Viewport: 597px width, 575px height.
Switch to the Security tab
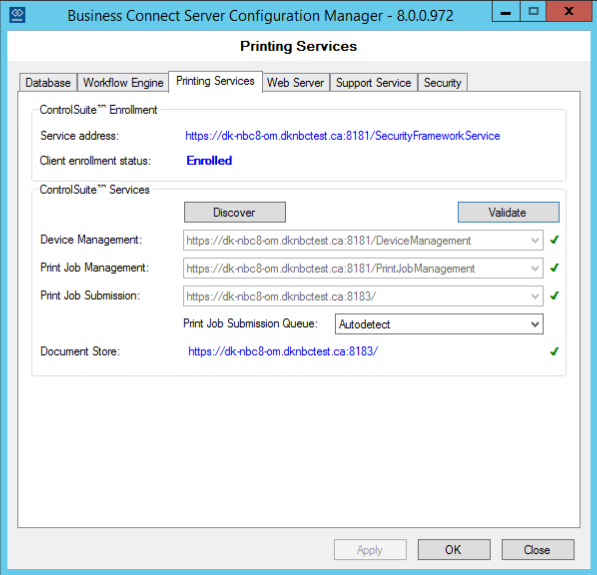click(442, 83)
